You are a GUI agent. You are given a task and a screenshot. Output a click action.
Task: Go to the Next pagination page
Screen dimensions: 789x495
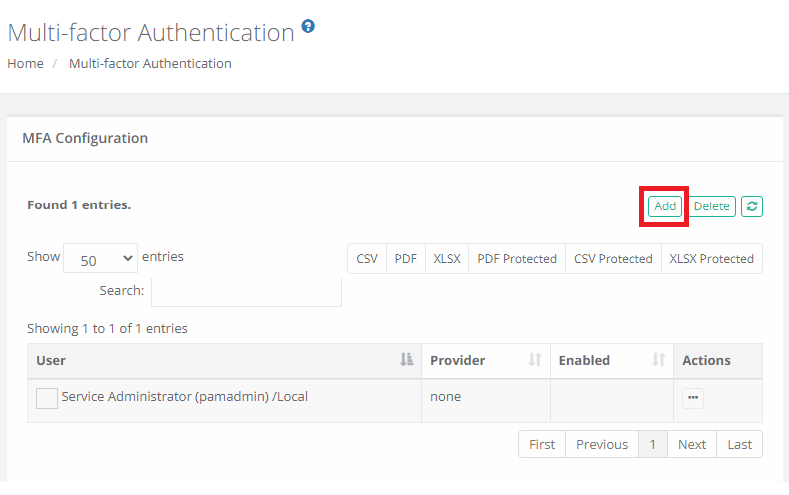(x=692, y=444)
